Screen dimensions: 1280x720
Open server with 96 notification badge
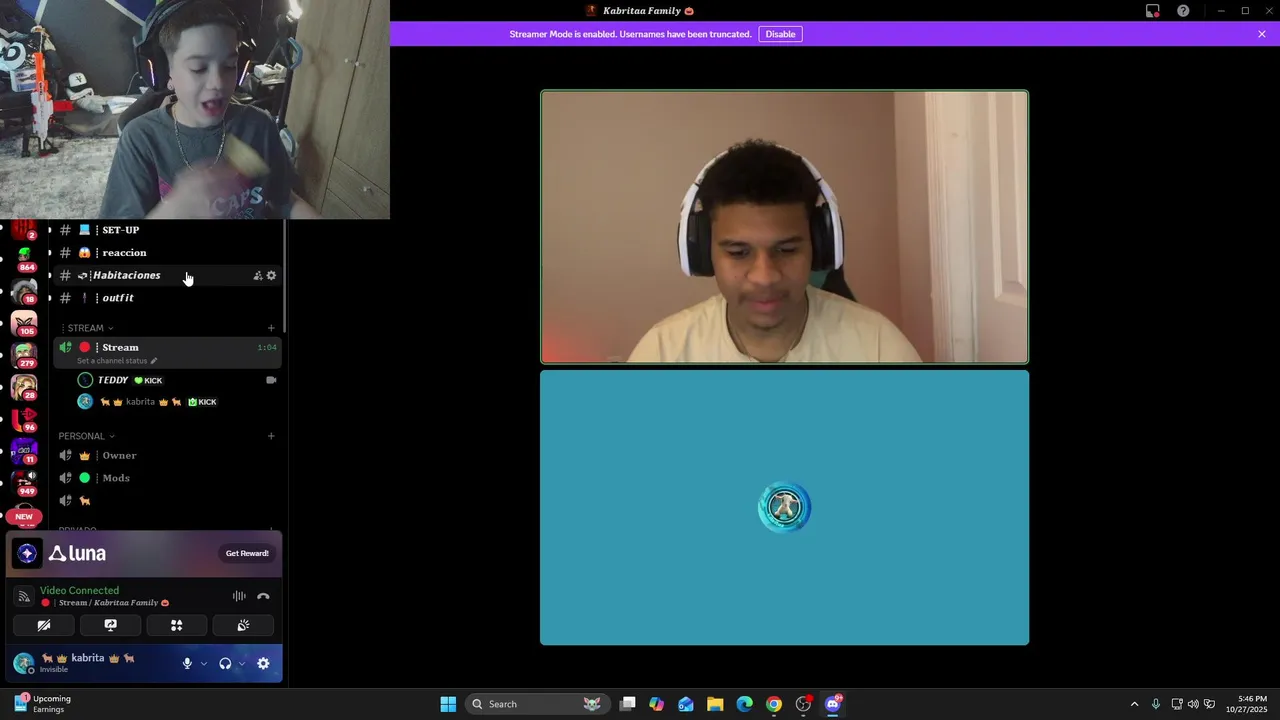click(24, 419)
